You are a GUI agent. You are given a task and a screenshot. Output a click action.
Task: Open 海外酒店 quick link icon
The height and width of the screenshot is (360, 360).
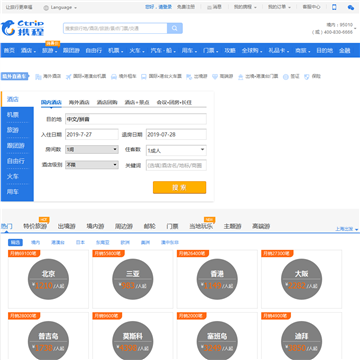pyautogui.click(x=38, y=76)
